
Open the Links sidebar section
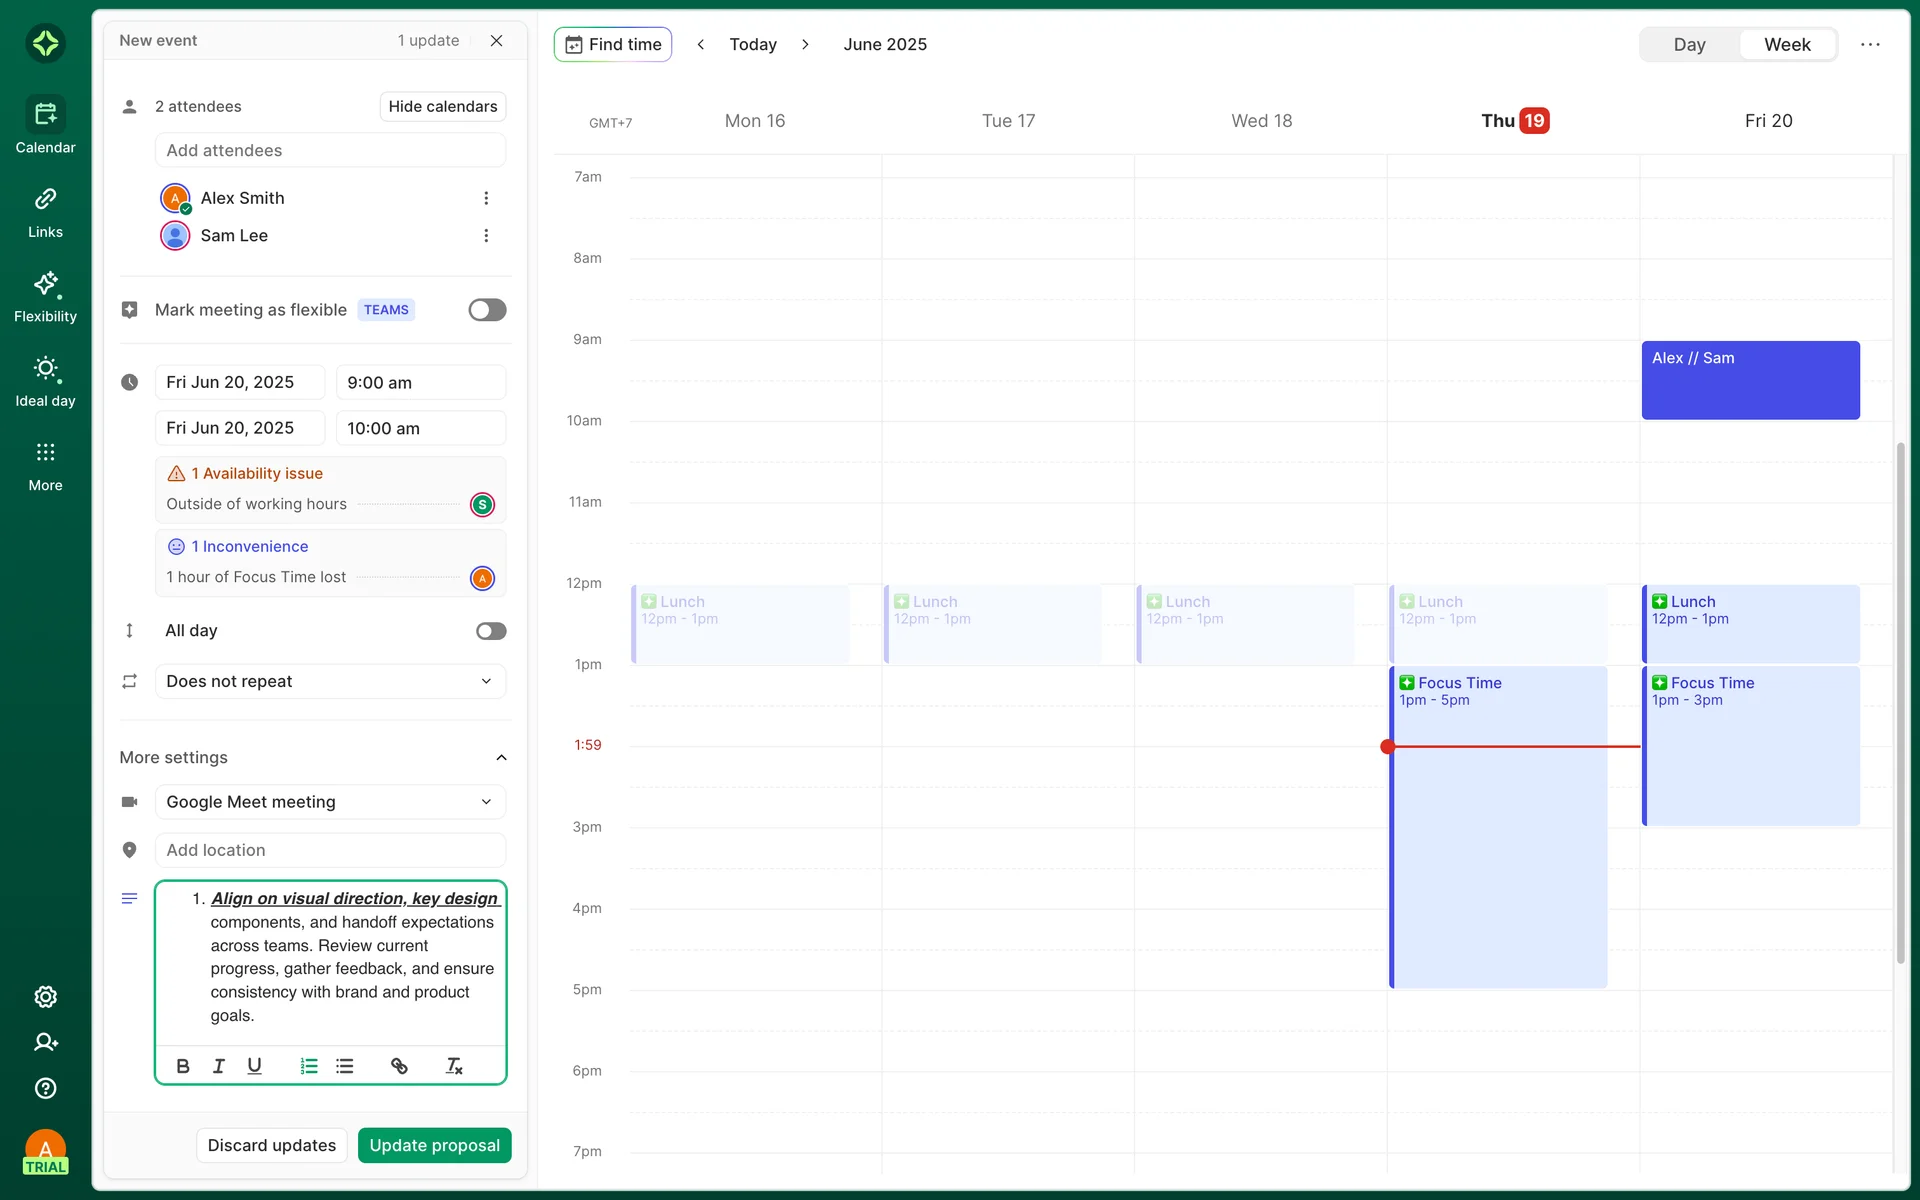point(45,212)
